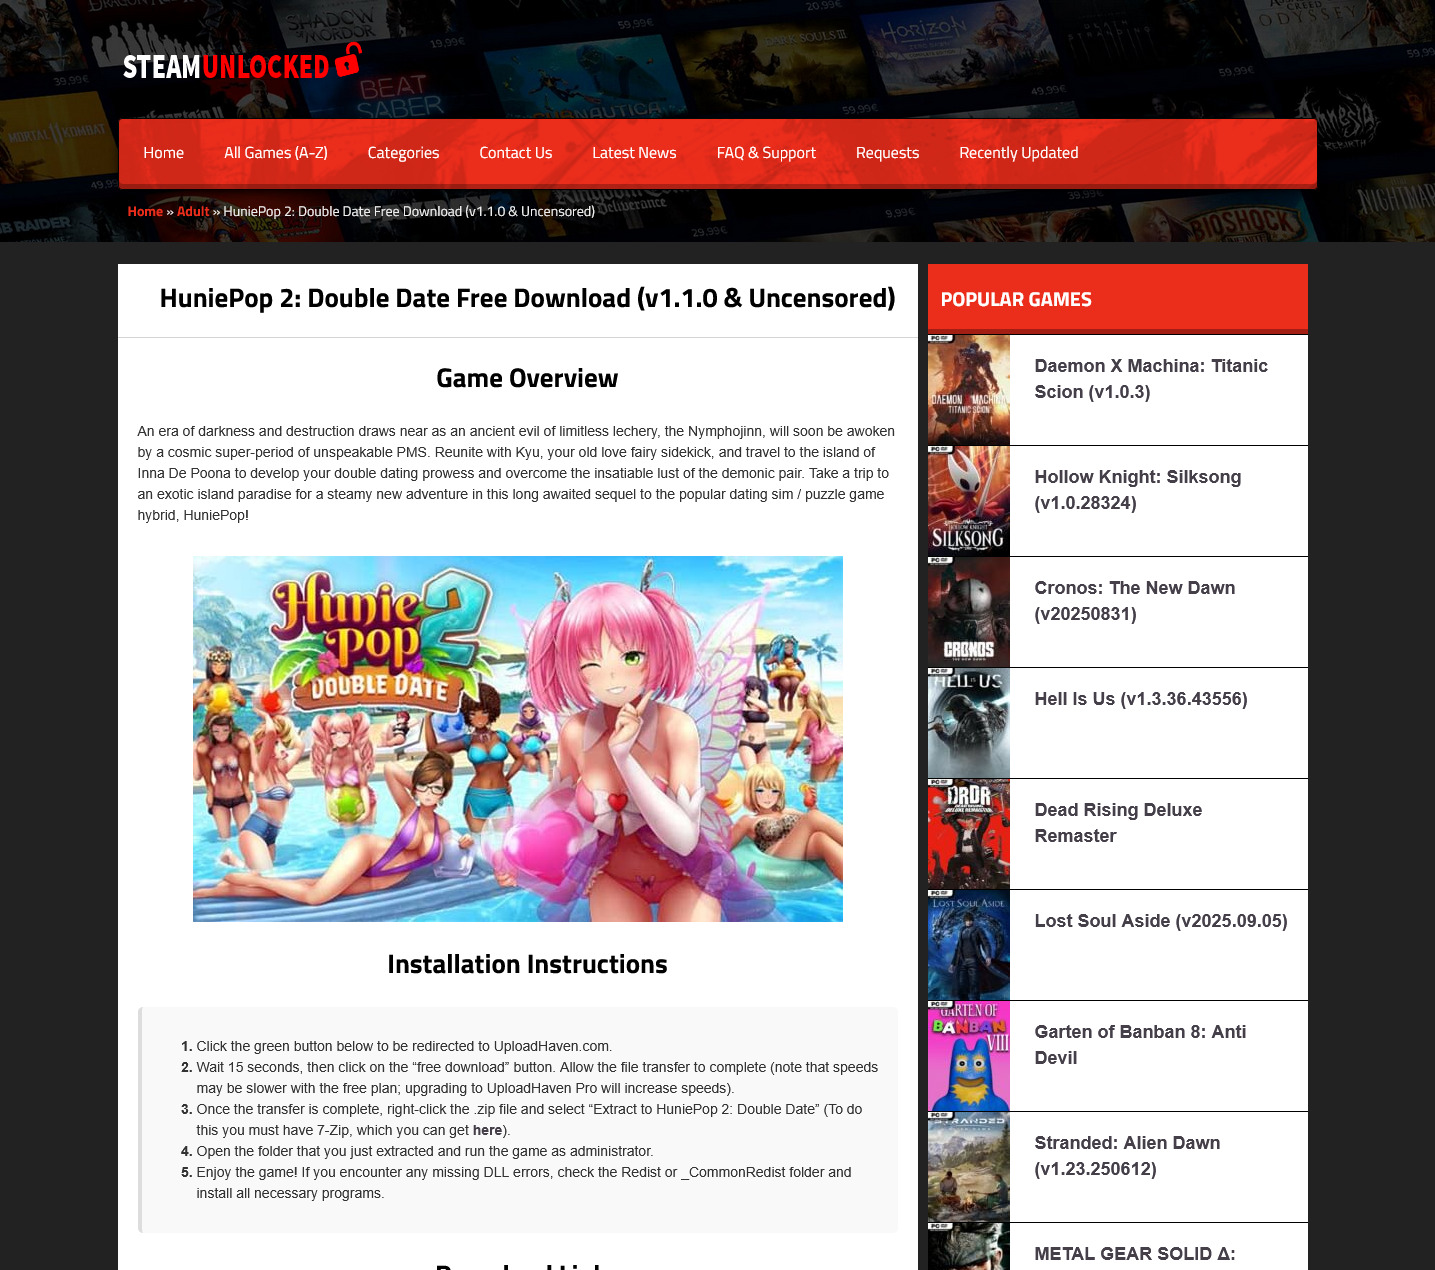Click the Adult breadcrumb link
Image resolution: width=1435 pixels, height=1270 pixels.
(193, 211)
